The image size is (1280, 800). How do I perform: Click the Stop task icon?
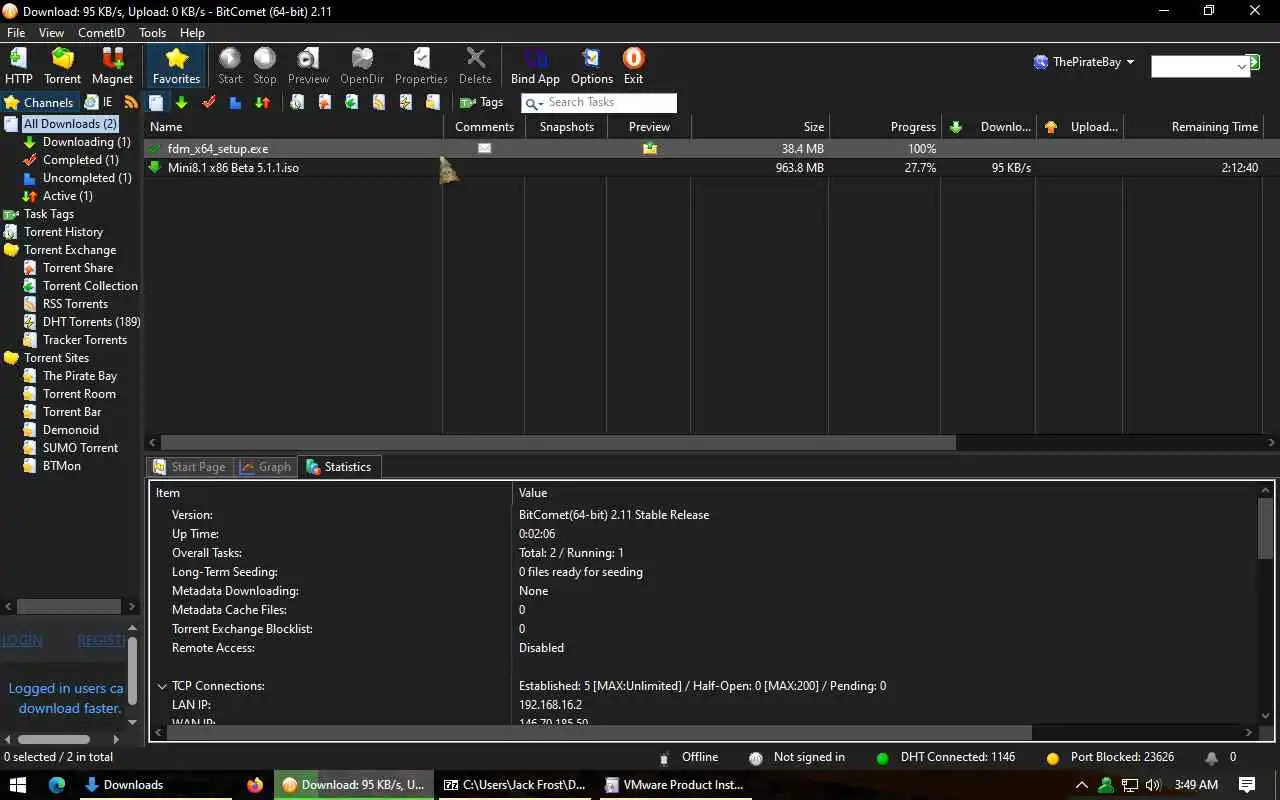[265, 66]
